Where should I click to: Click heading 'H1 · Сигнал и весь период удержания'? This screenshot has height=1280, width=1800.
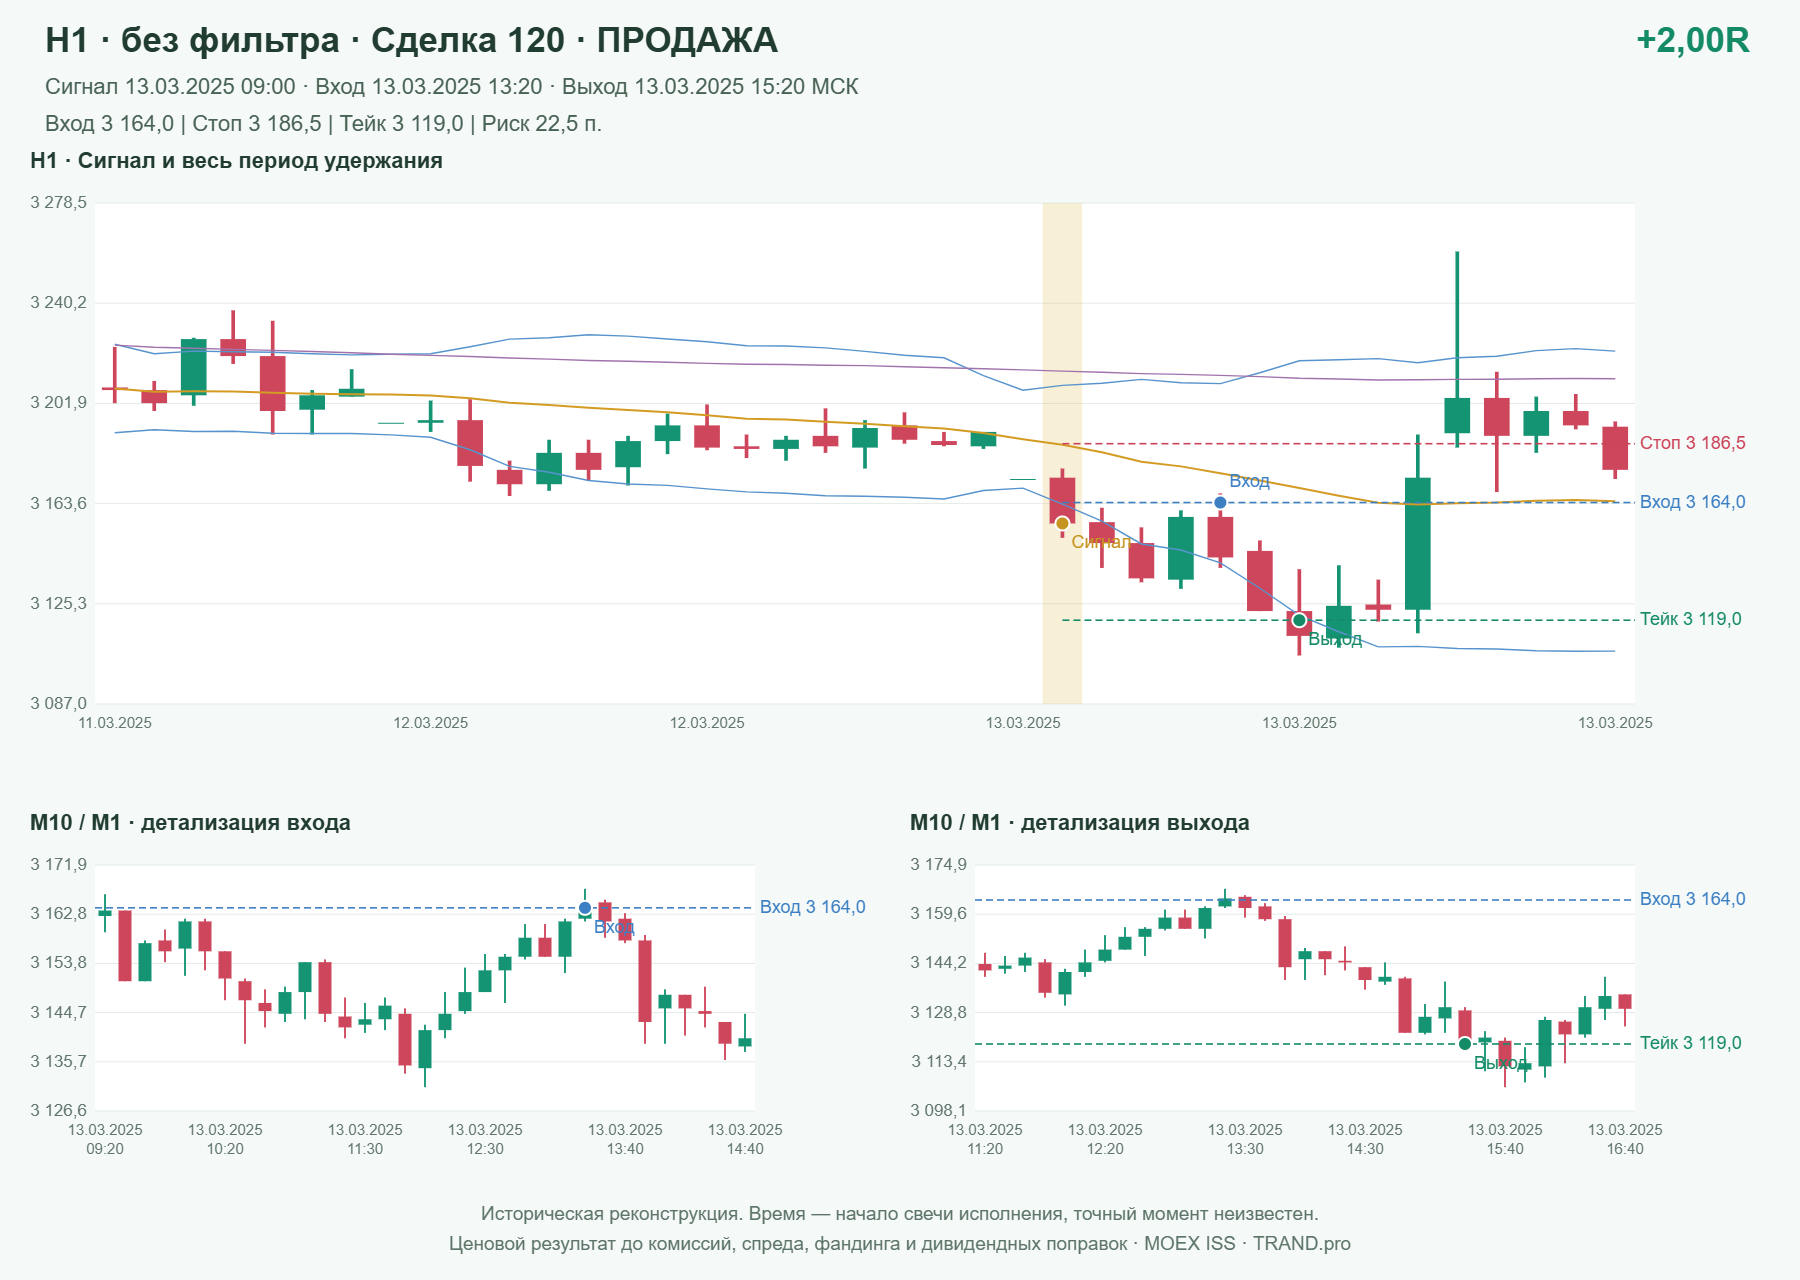coord(236,161)
